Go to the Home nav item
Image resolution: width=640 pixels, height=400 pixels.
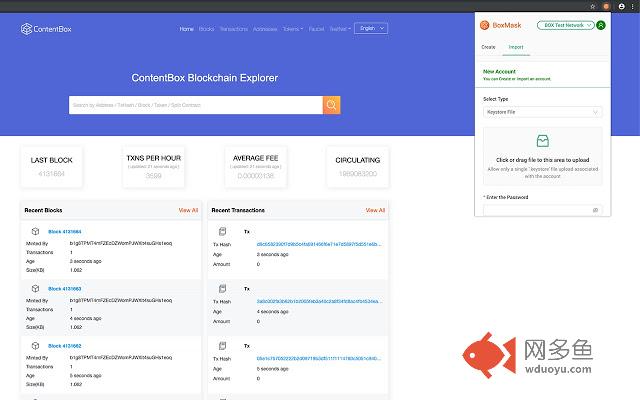(187, 29)
